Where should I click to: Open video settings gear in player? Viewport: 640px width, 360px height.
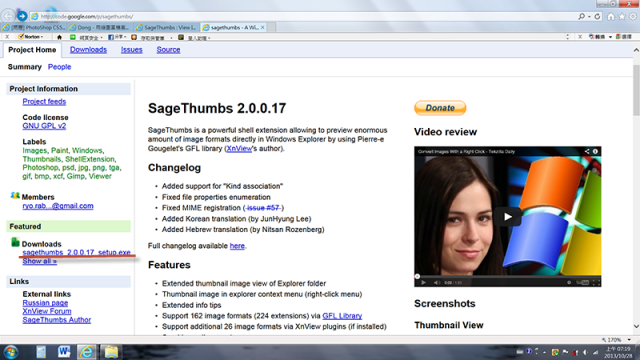point(569,282)
